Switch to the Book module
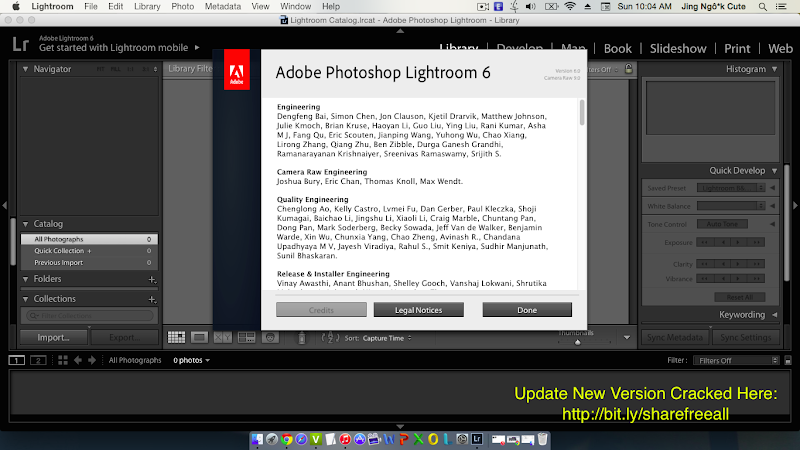The width and height of the screenshot is (800, 450). click(617, 48)
